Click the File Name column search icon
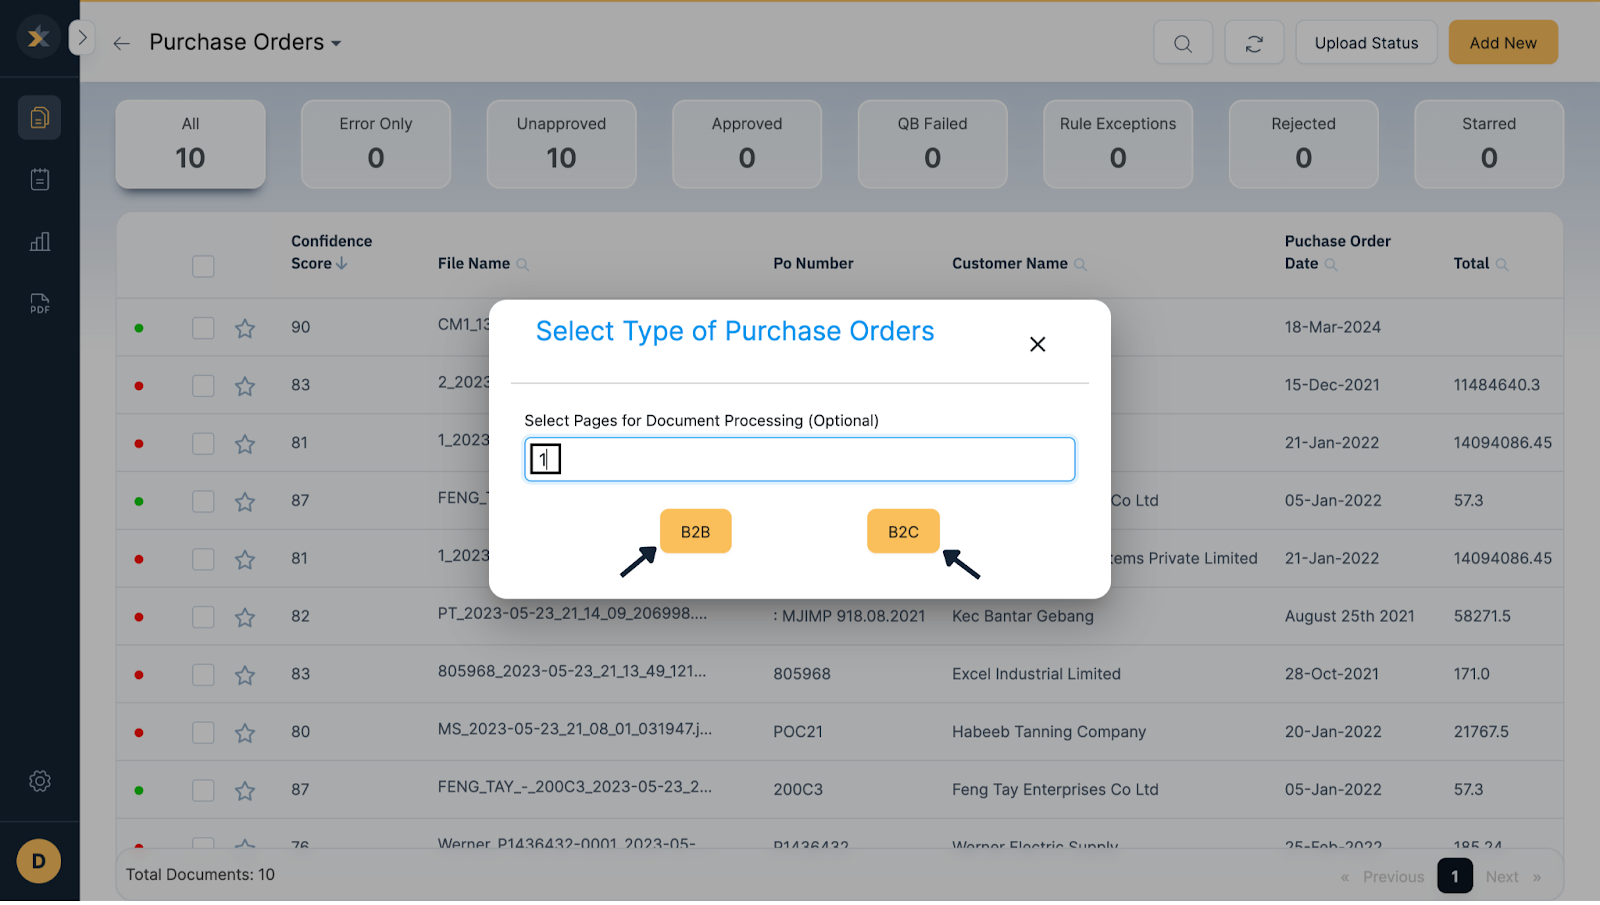The width and height of the screenshot is (1600, 905). click(x=522, y=265)
